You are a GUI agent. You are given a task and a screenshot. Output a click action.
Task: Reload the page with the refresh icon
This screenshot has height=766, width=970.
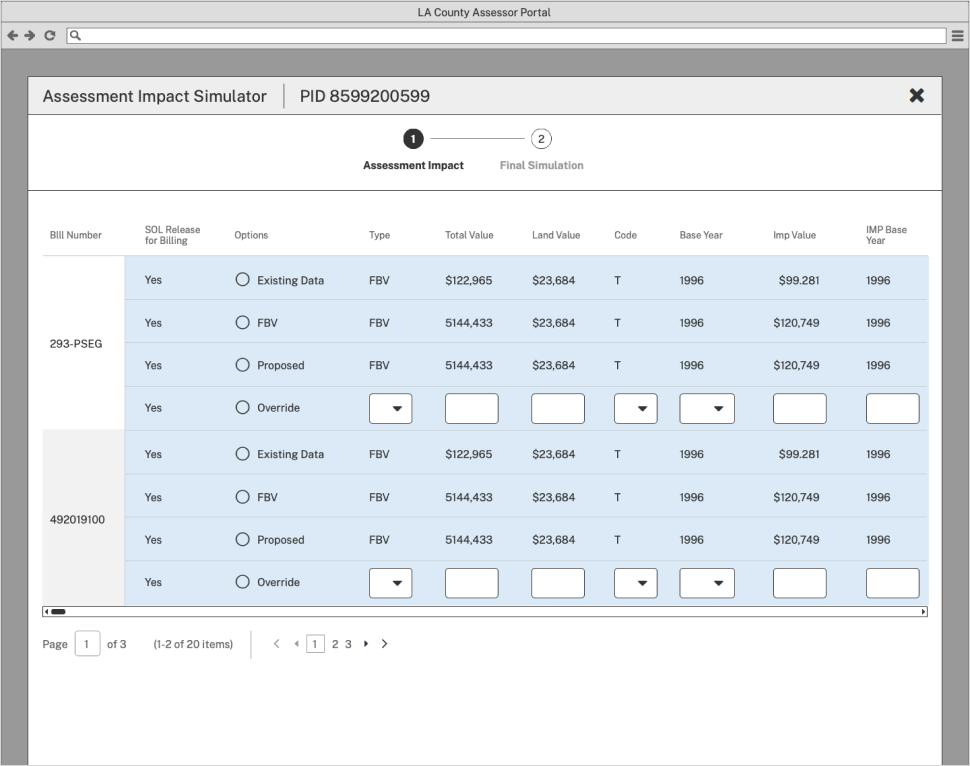pyautogui.click(x=49, y=35)
